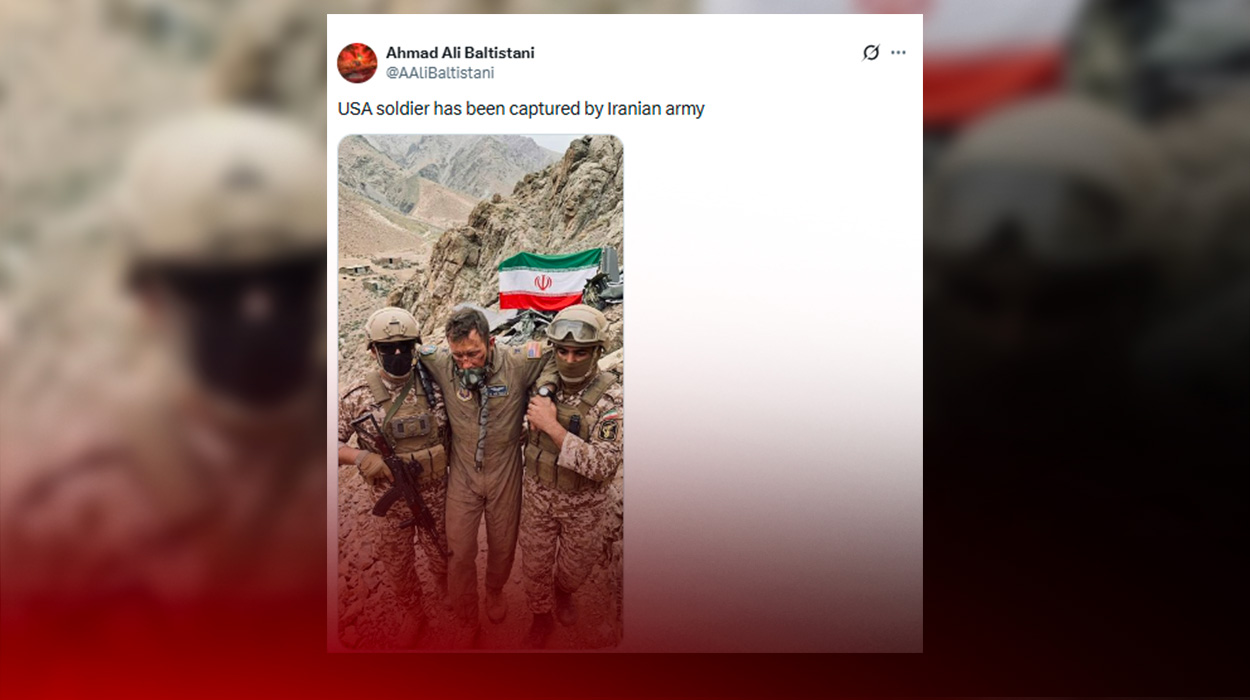This screenshot has width=1250, height=700.
Task: Open the @AAliBaltistani handle link
Action: (x=440, y=73)
